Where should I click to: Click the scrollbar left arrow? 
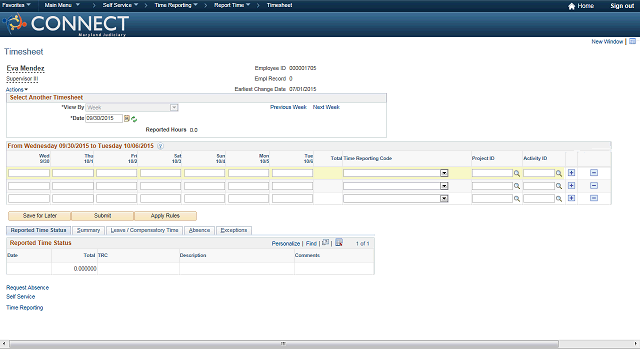pyautogui.click(x=4, y=344)
